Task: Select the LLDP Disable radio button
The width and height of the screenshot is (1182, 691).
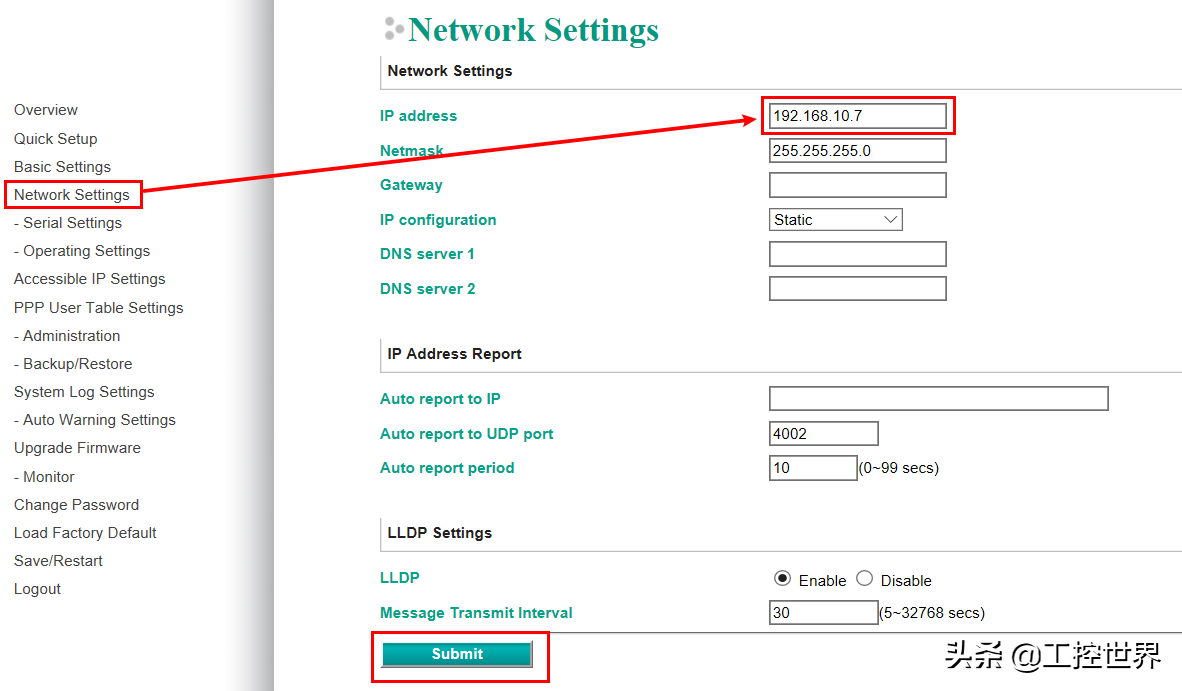Action: coord(865,579)
